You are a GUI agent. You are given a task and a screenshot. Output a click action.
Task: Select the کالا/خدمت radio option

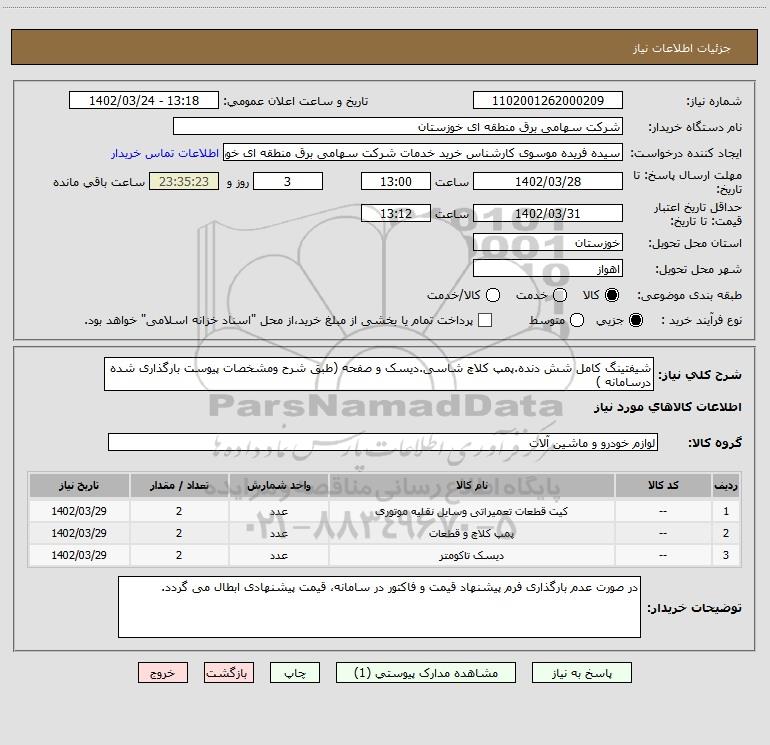click(x=488, y=296)
